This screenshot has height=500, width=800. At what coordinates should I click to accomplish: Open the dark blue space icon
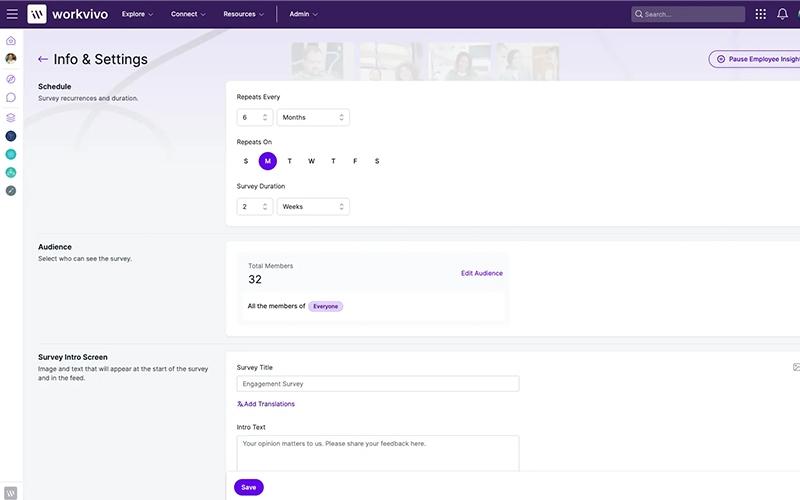point(11,136)
